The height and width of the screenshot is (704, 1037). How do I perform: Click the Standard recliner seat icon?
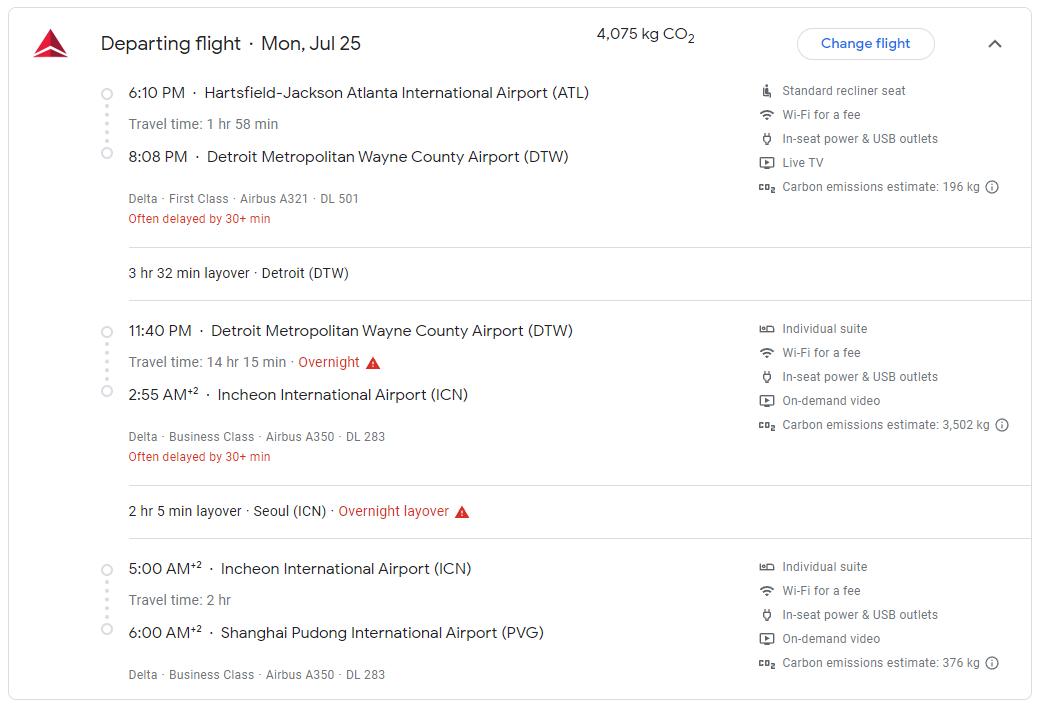point(767,91)
